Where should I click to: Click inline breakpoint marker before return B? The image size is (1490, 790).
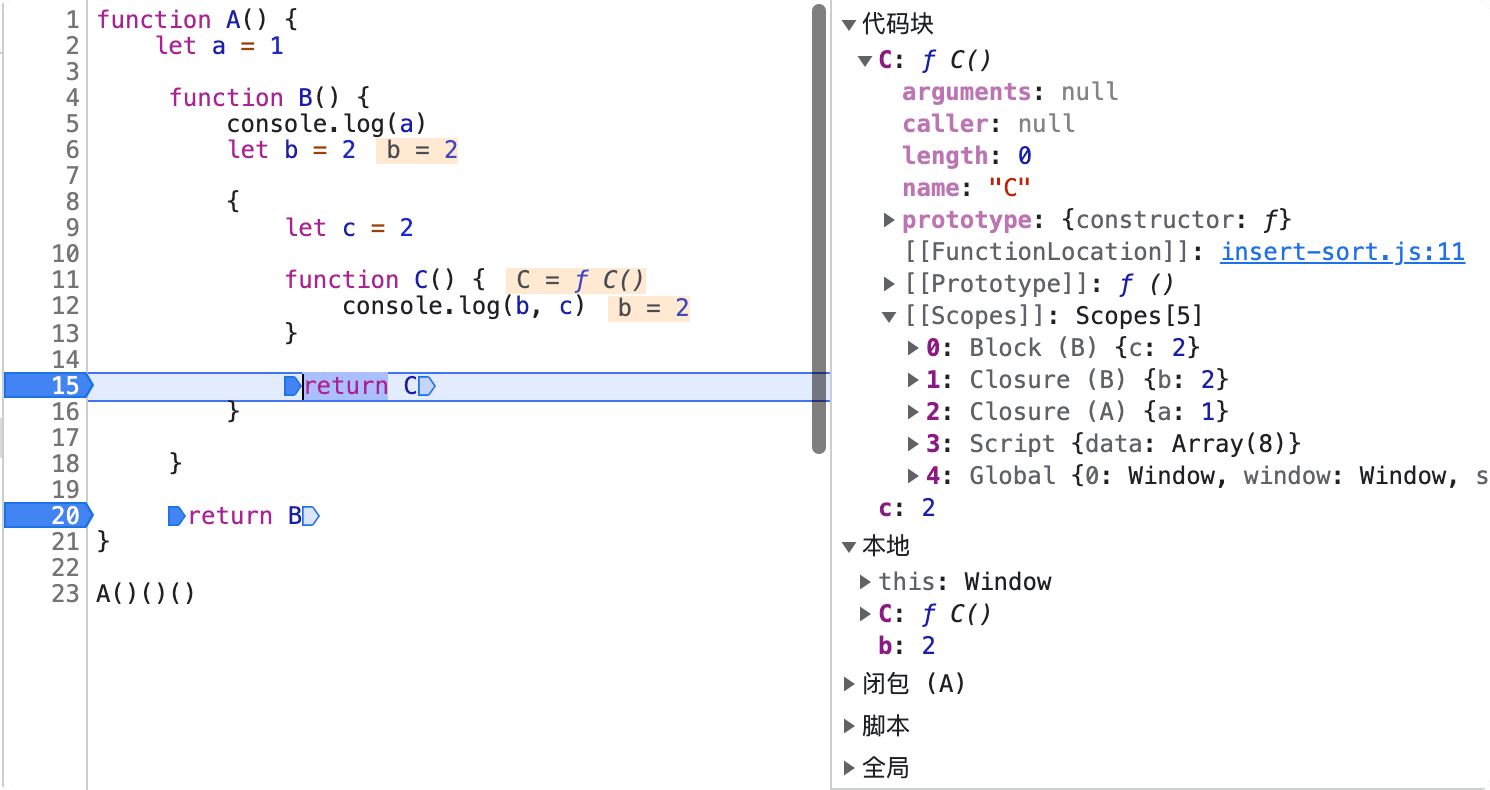click(176, 516)
